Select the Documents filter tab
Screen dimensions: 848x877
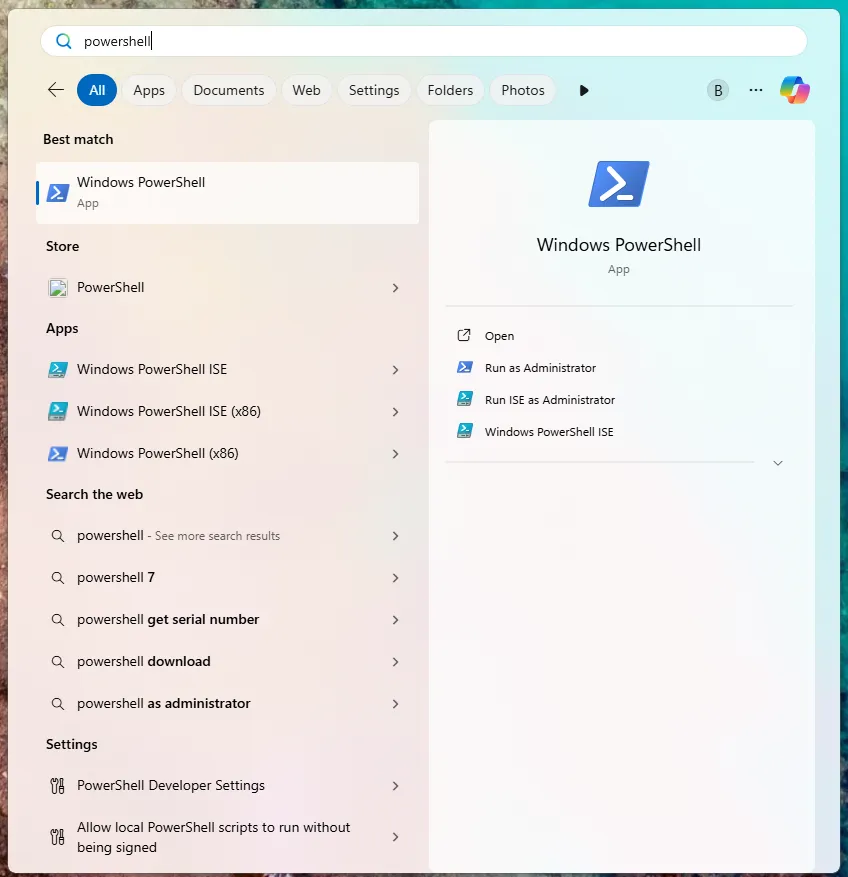point(229,90)
